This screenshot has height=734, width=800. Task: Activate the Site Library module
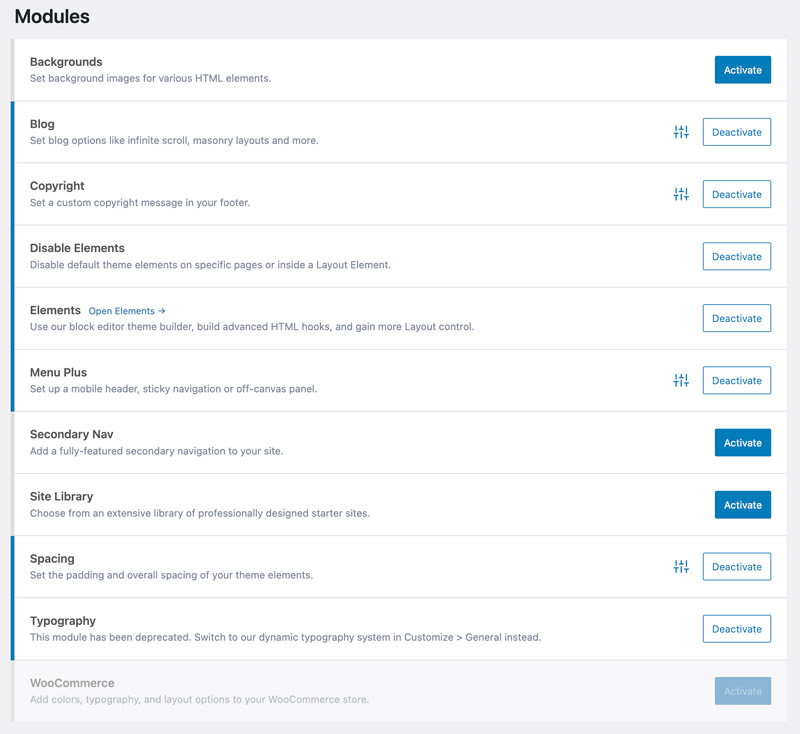click(x=742, y=505)
